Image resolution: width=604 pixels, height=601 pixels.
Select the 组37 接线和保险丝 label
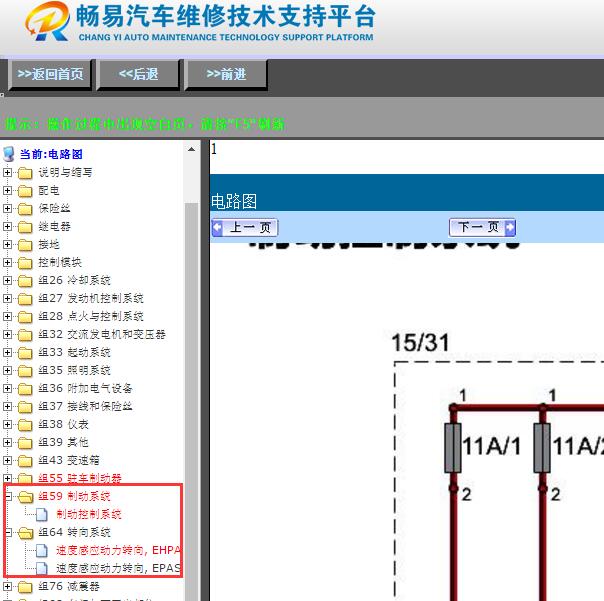pos(85,406)
